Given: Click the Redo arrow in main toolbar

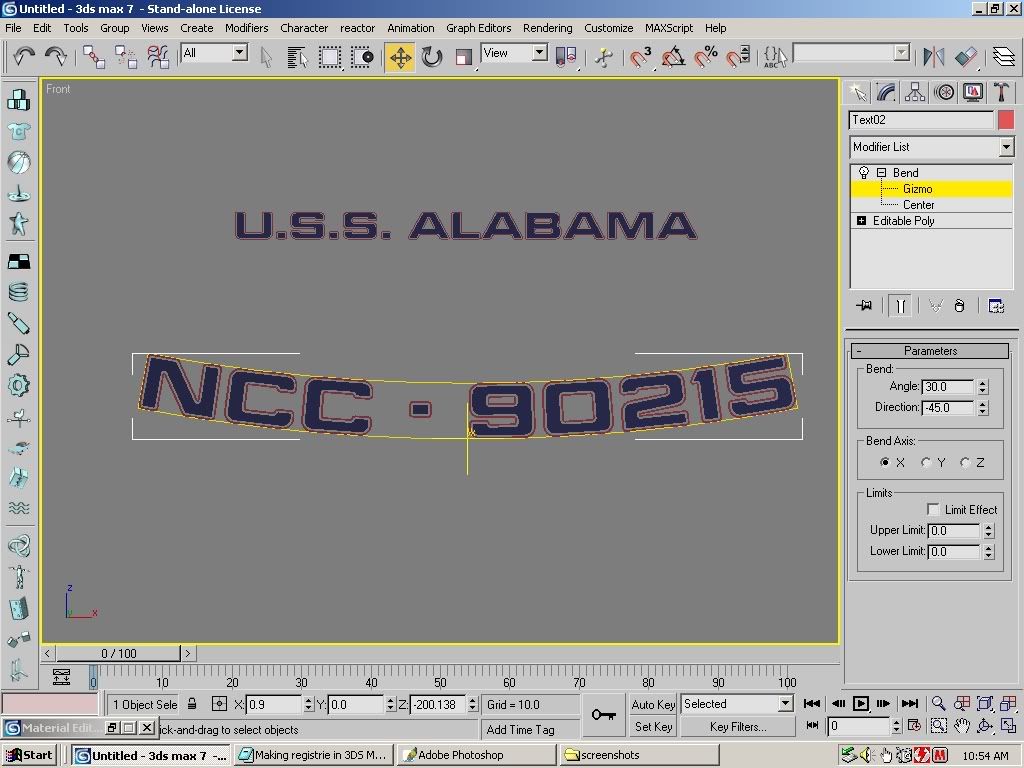Looking at the screenshot, I should [56, 56].
